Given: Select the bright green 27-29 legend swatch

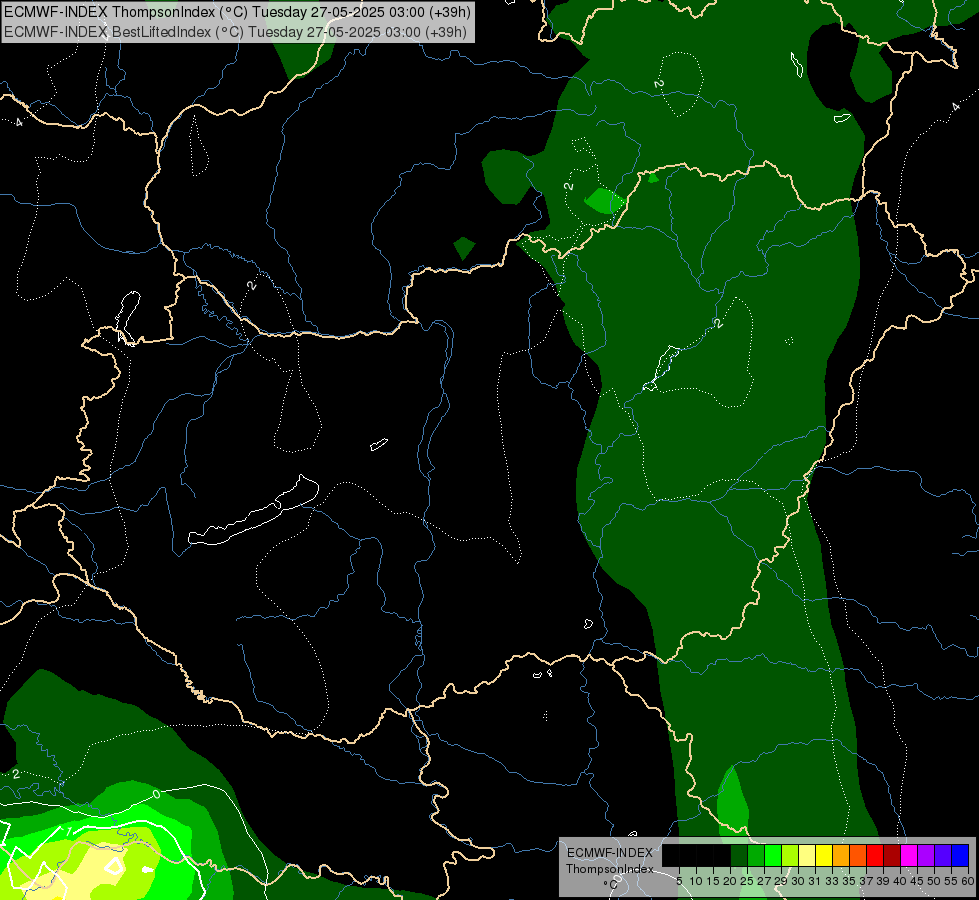Looking at the screenshot, I should point(773,855).
